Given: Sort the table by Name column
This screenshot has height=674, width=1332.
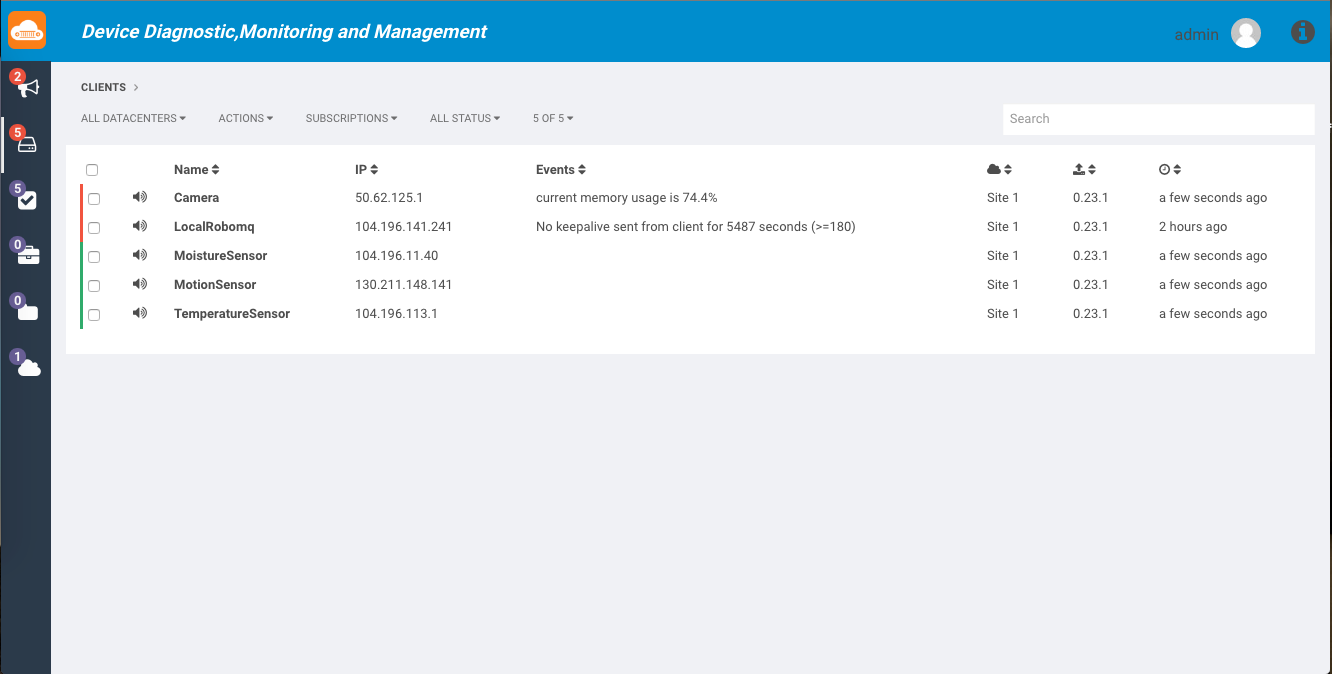Looking at the screenshot, I should tap(196, 170).
